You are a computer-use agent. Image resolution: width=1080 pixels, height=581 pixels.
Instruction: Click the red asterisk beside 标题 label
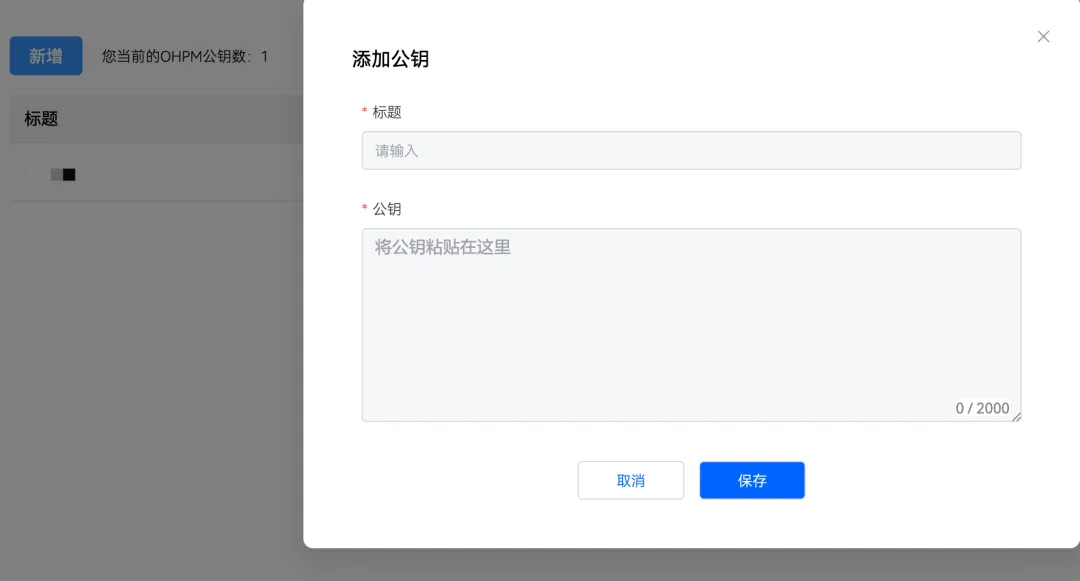(x=364, y=112)
